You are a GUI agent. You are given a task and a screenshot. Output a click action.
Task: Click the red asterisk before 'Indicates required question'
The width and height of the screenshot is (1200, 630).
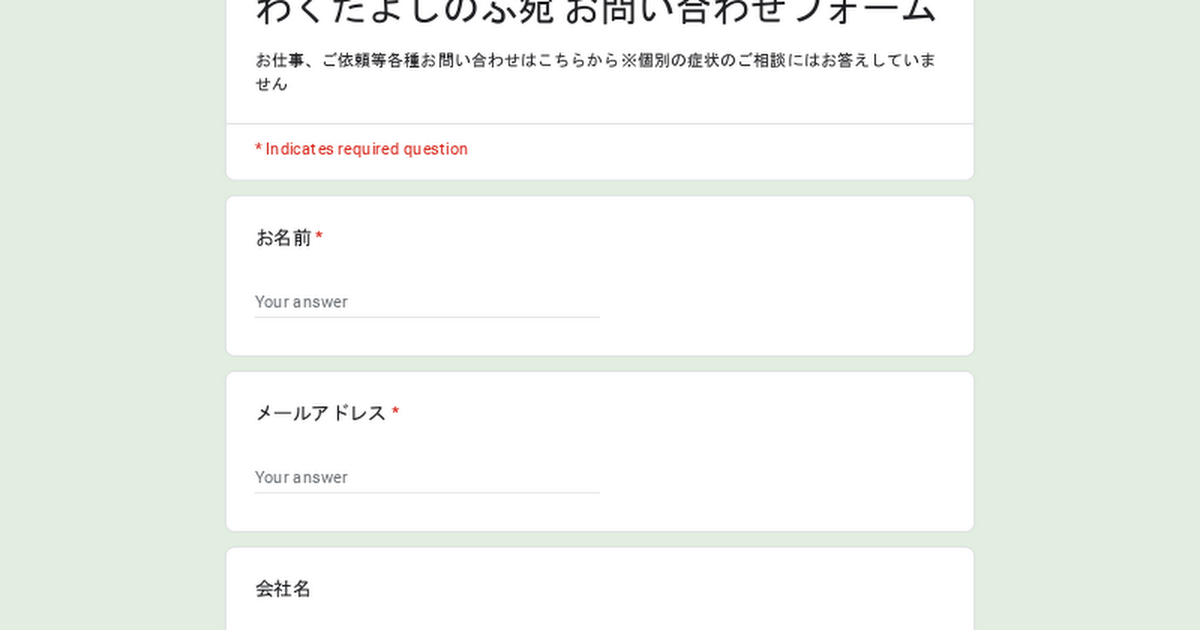[258, 149]
